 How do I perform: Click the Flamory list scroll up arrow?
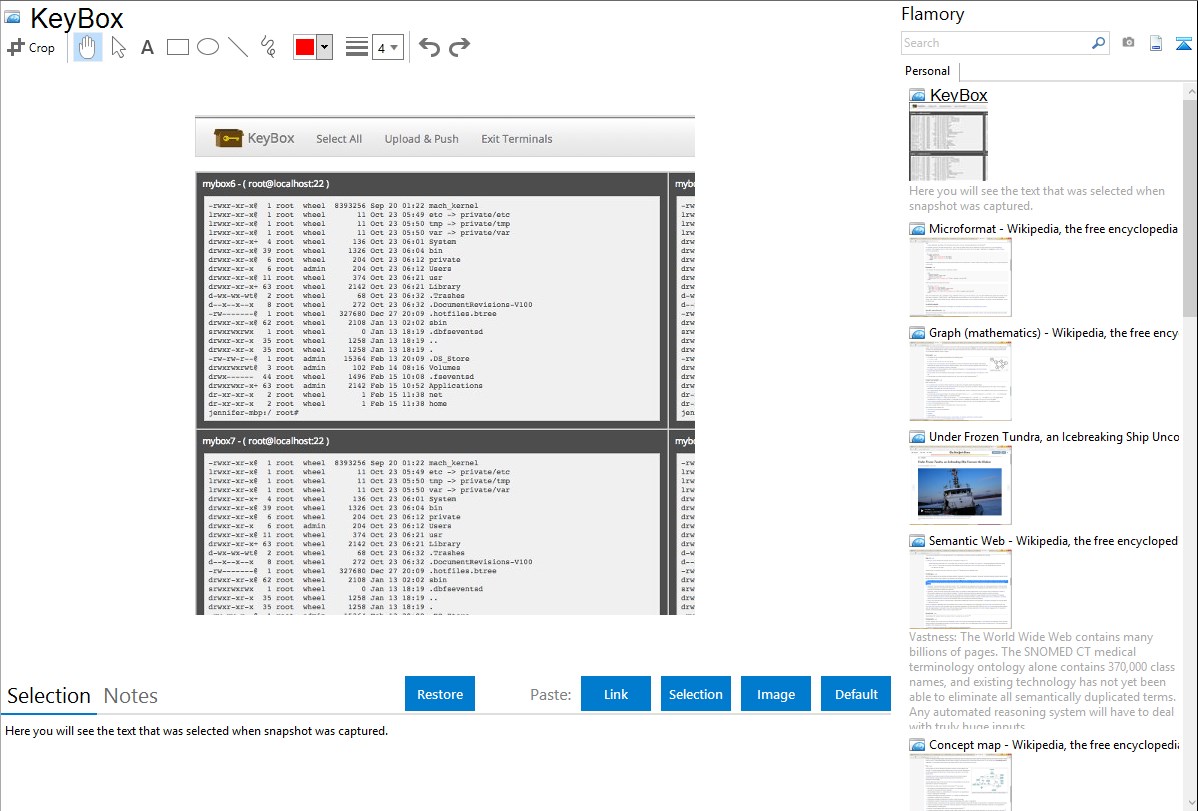pos(1190,91)
